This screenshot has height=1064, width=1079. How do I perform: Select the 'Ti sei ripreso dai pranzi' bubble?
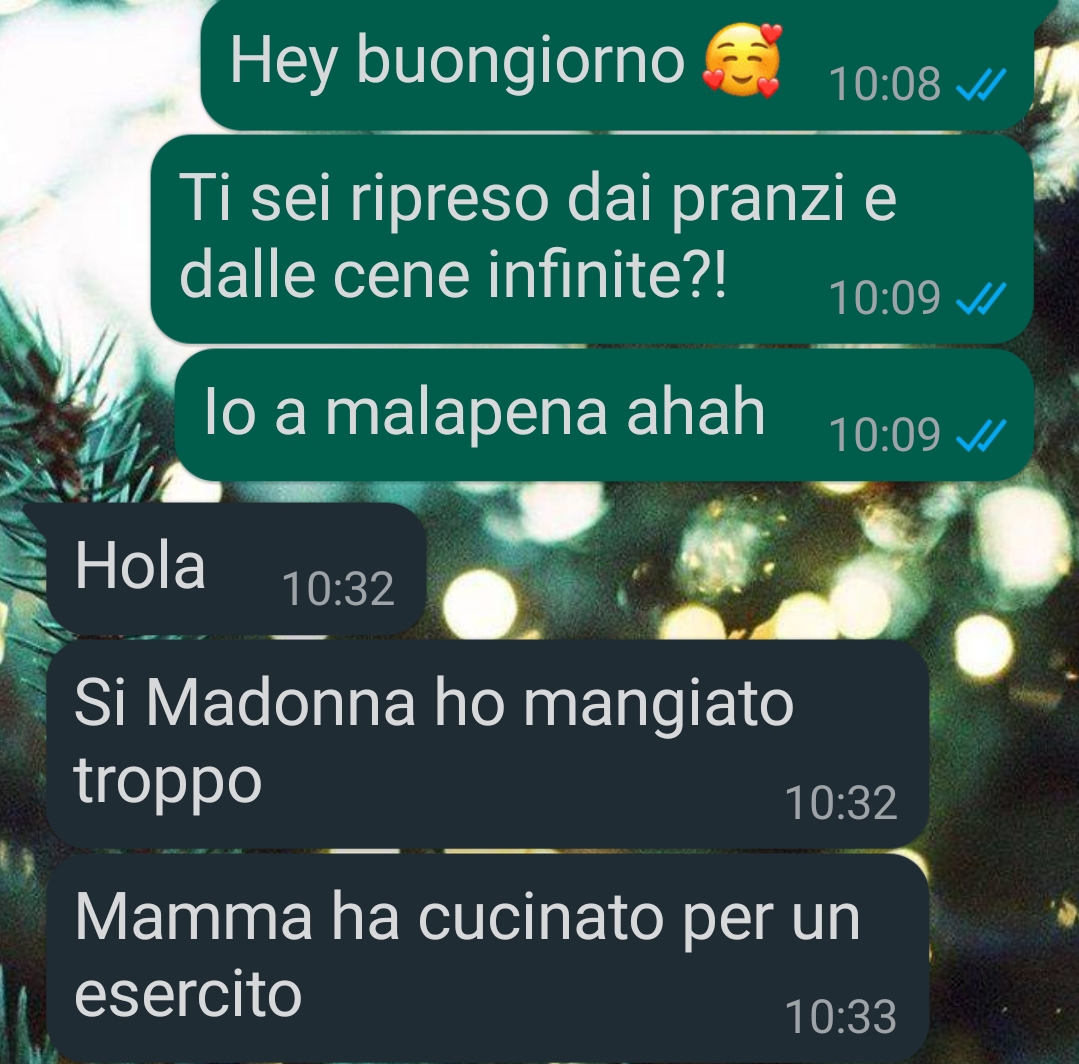point(592,238)
